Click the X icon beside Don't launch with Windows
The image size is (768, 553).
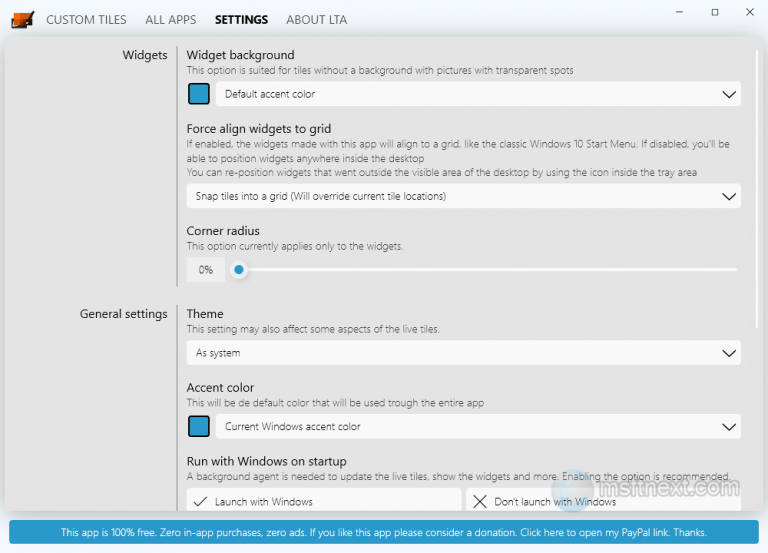point(480,502)
